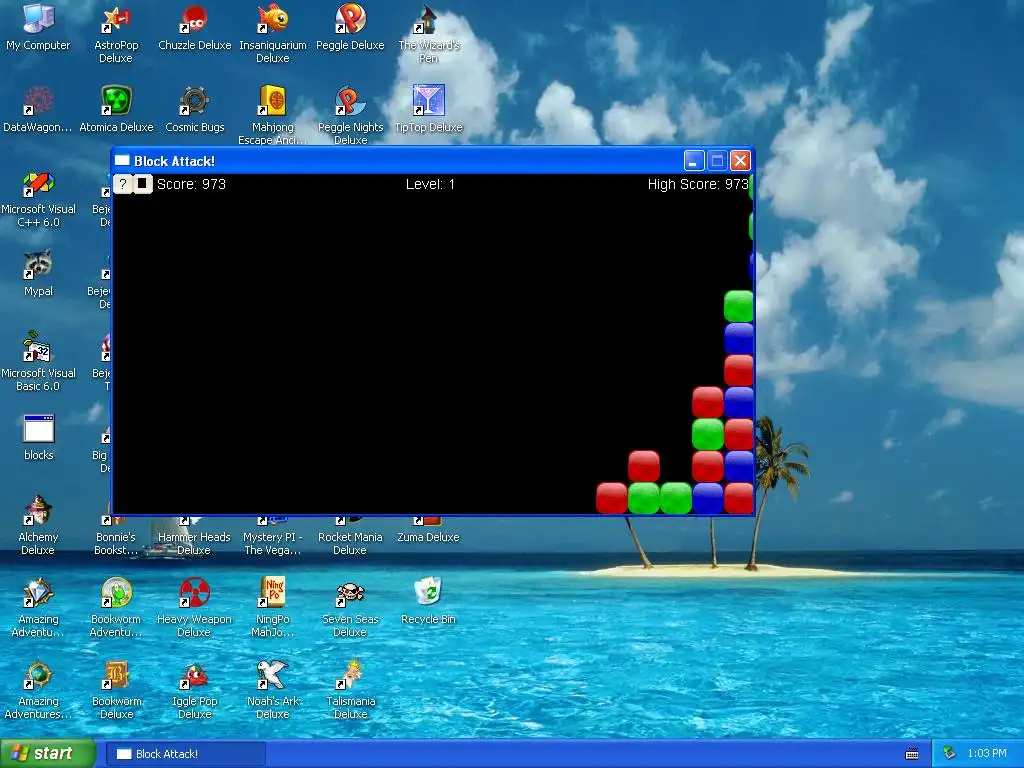Click the Bookworm Deluxe desktop icon

click(116, 690)
